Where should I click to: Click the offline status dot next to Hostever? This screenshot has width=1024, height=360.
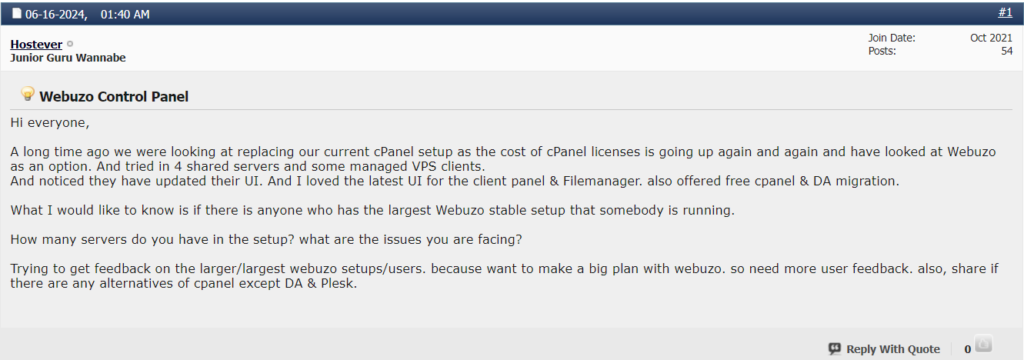pos(71,44)
